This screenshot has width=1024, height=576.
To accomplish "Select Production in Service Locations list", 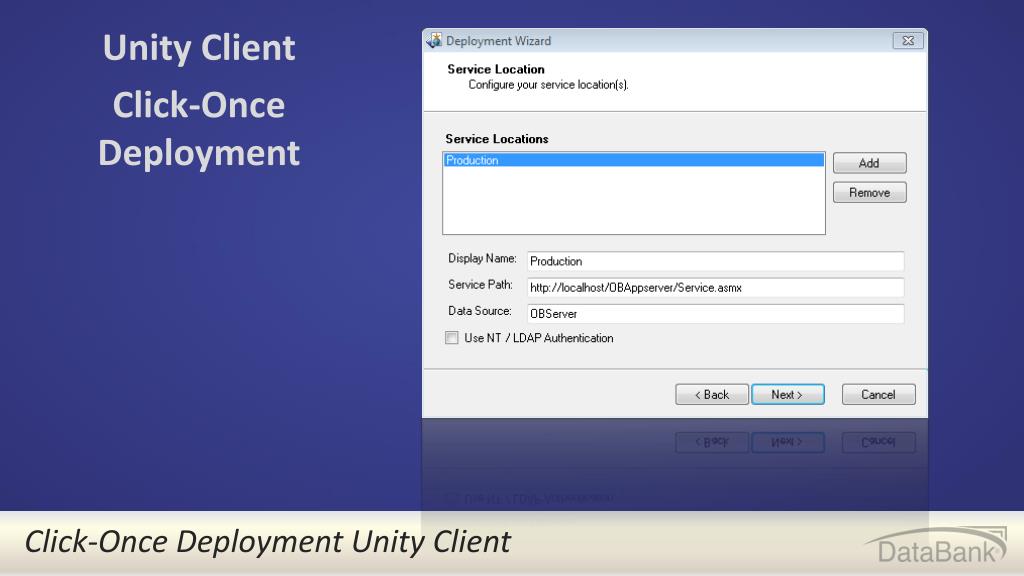I will tap(633, 160).
